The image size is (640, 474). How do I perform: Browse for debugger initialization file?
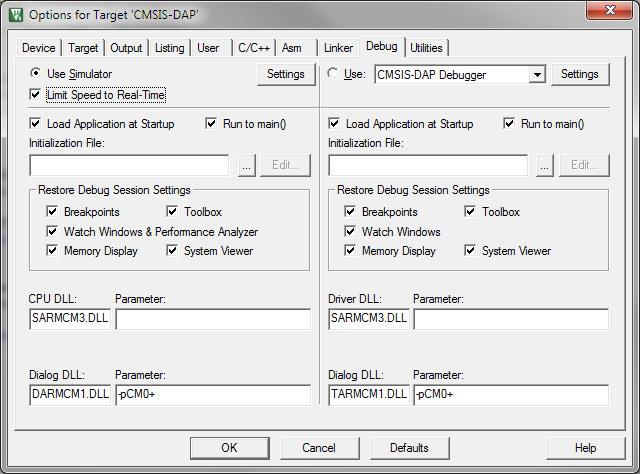click(544, 165)
